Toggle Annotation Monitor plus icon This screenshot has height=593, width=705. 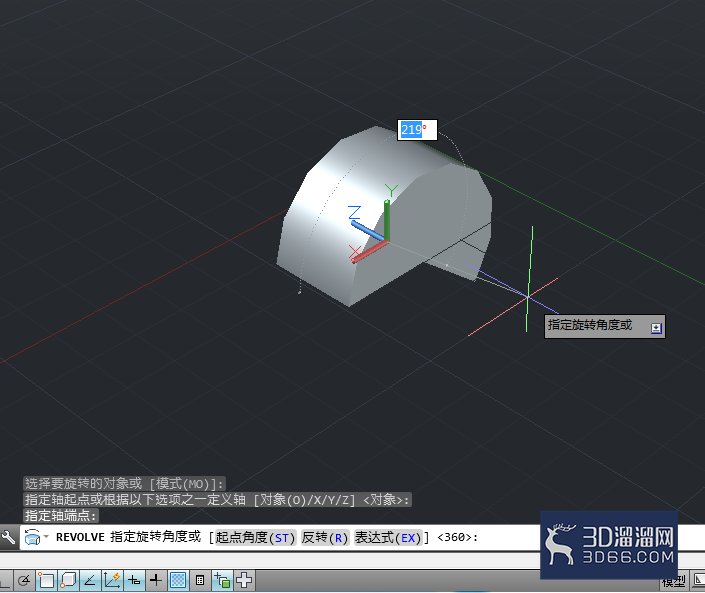[x=244, y=580]
